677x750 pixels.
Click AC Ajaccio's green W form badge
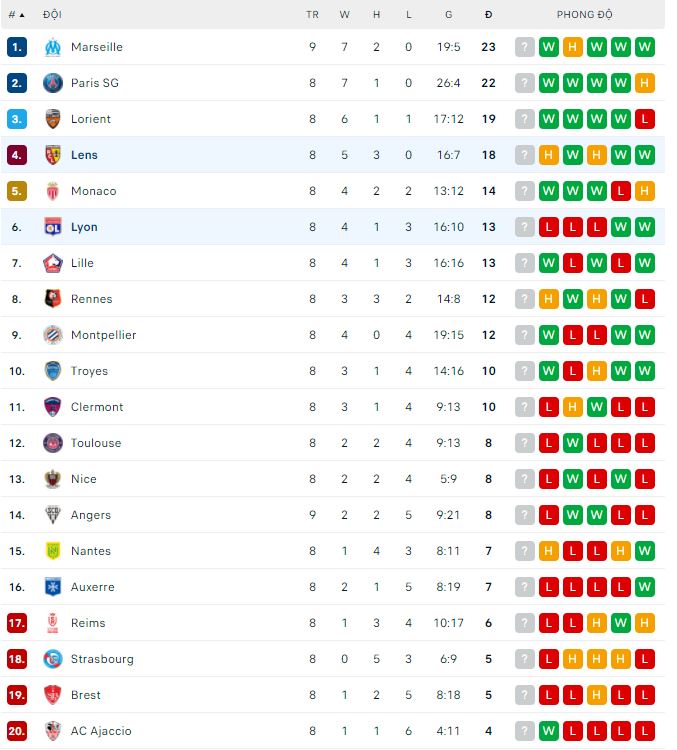(x=549, y=731)
